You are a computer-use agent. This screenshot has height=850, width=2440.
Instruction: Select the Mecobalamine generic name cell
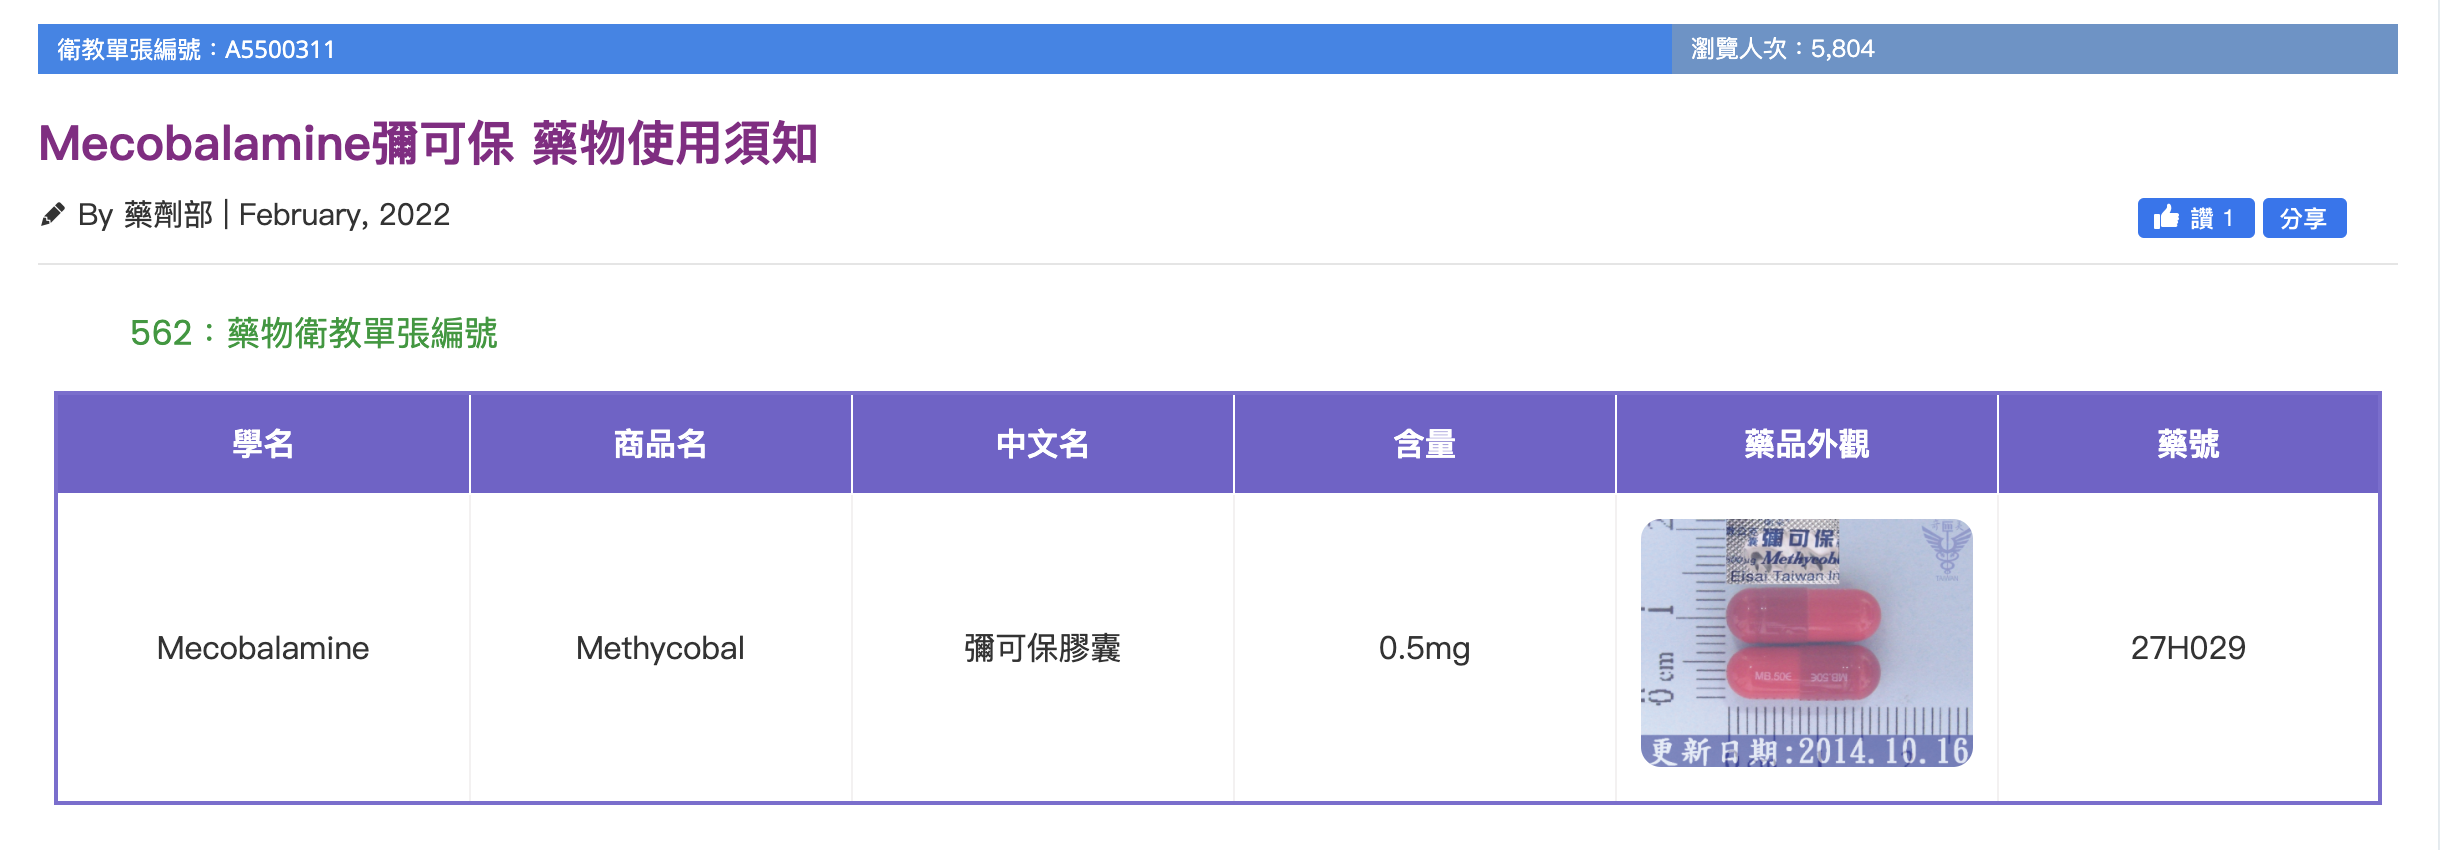(263, 647)
